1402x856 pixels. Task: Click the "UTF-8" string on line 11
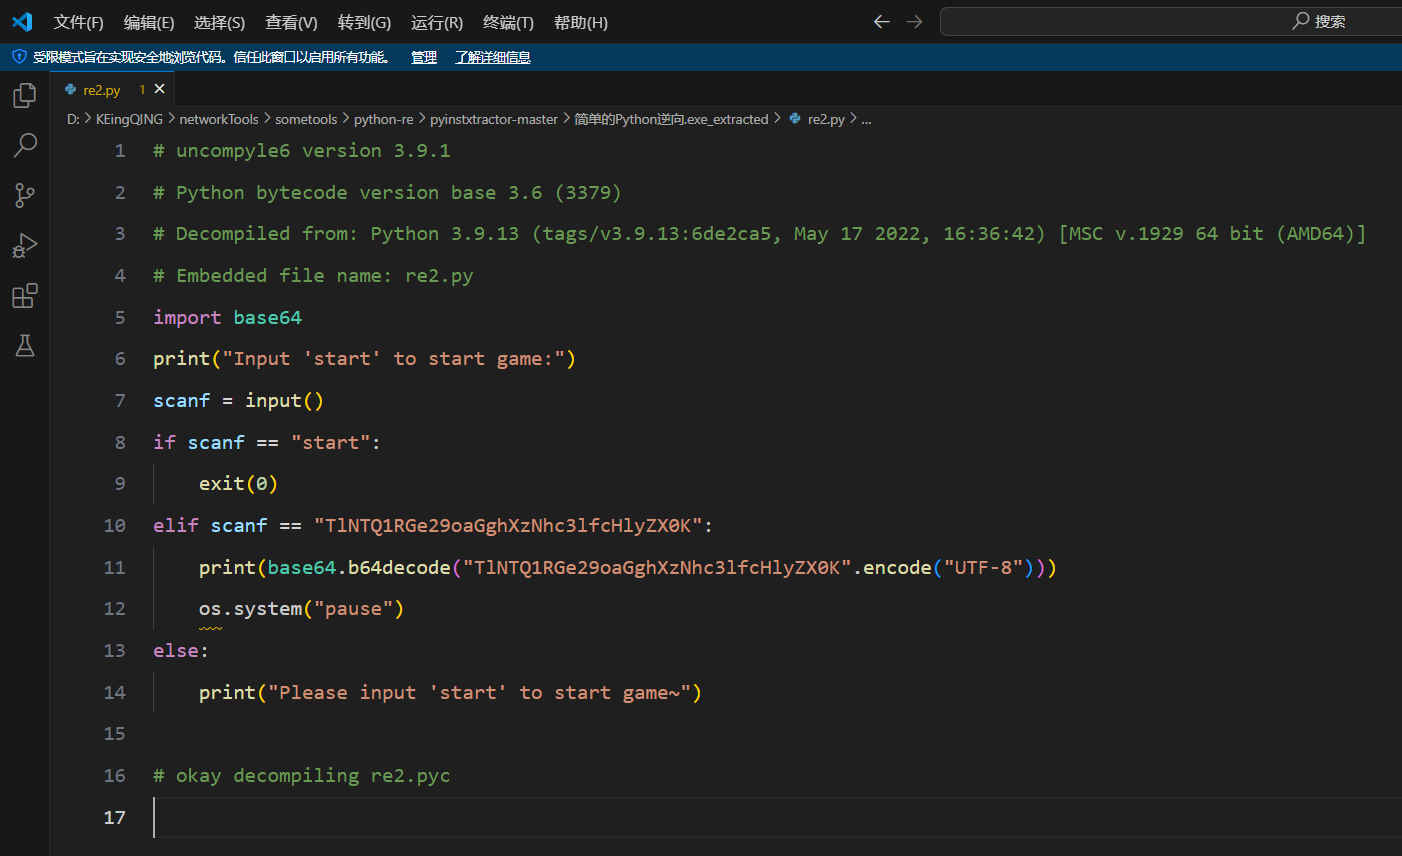click(983, 567)
